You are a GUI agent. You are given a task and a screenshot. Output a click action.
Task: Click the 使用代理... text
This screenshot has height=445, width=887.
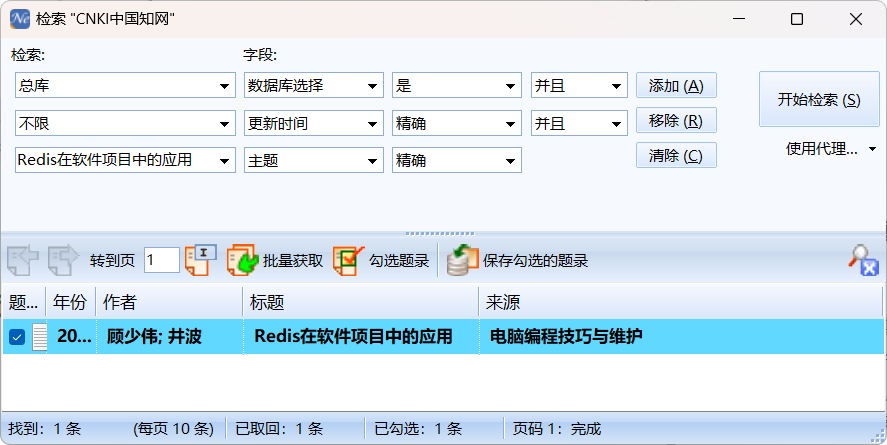pos(821,149)
